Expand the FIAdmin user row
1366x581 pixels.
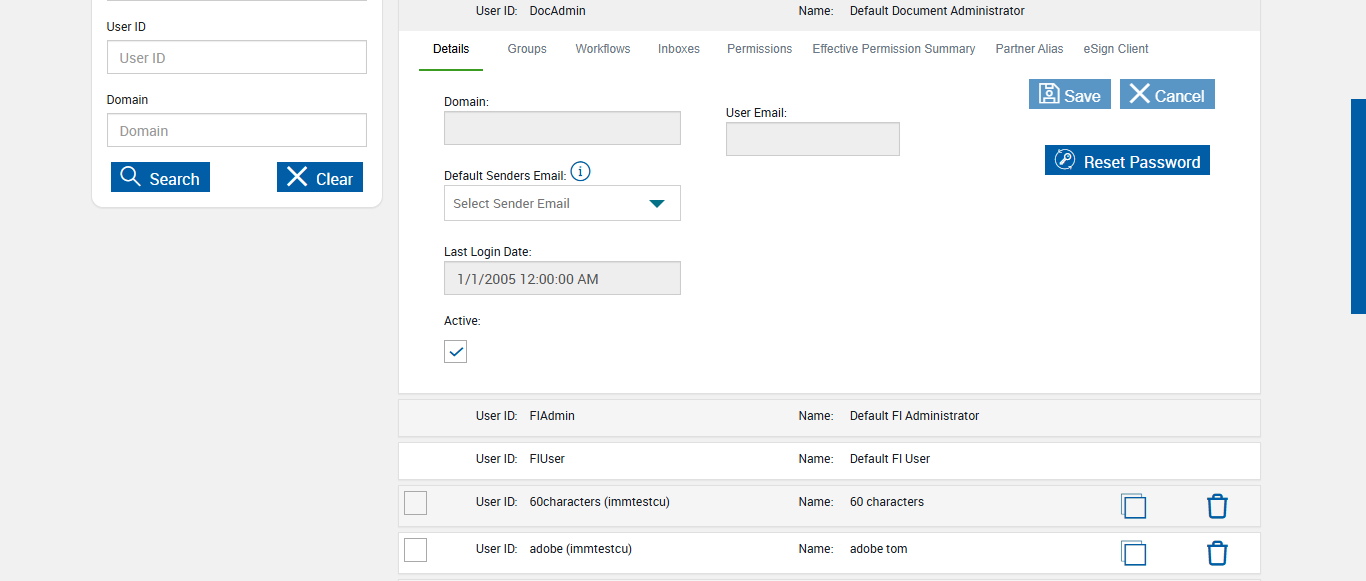coord(828,417)
